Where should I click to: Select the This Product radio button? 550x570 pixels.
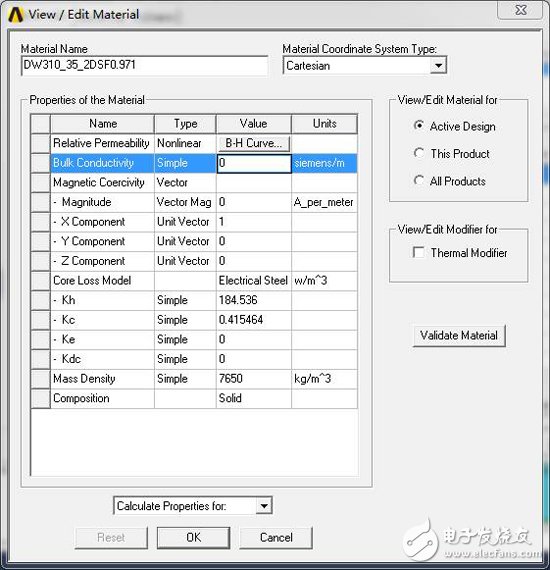coord(419,153)
